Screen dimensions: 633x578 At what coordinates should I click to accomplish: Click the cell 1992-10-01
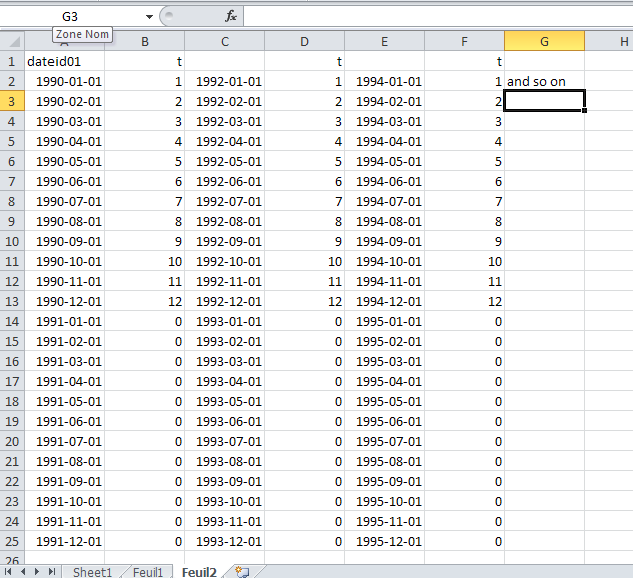(x=224, y=262)
